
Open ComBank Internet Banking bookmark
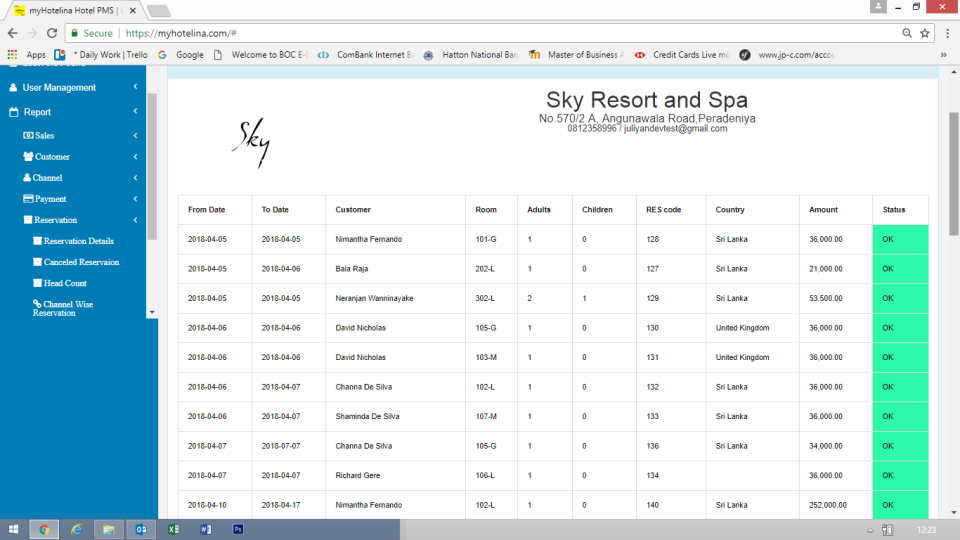[366, 54]
